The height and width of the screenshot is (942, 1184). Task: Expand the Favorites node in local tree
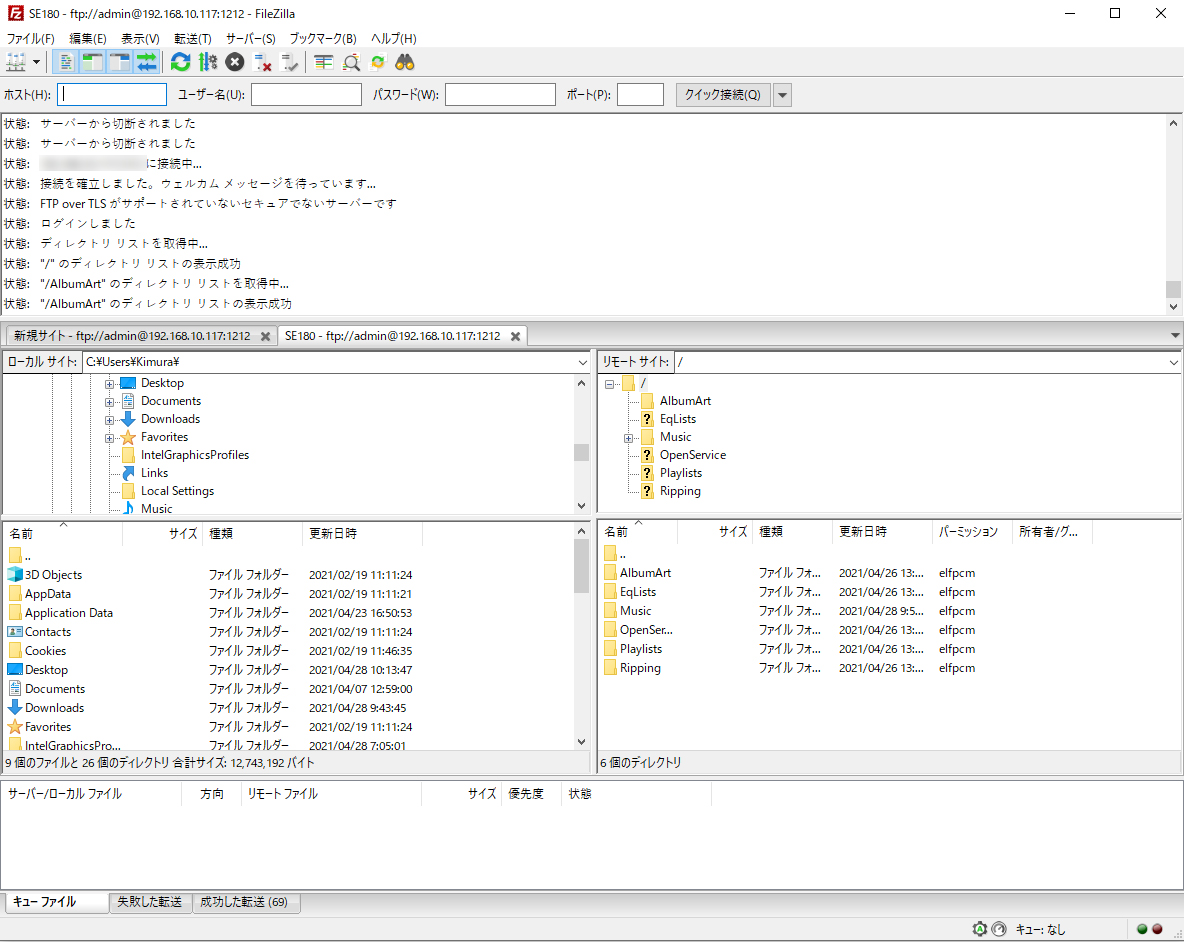tap(109, 439)
